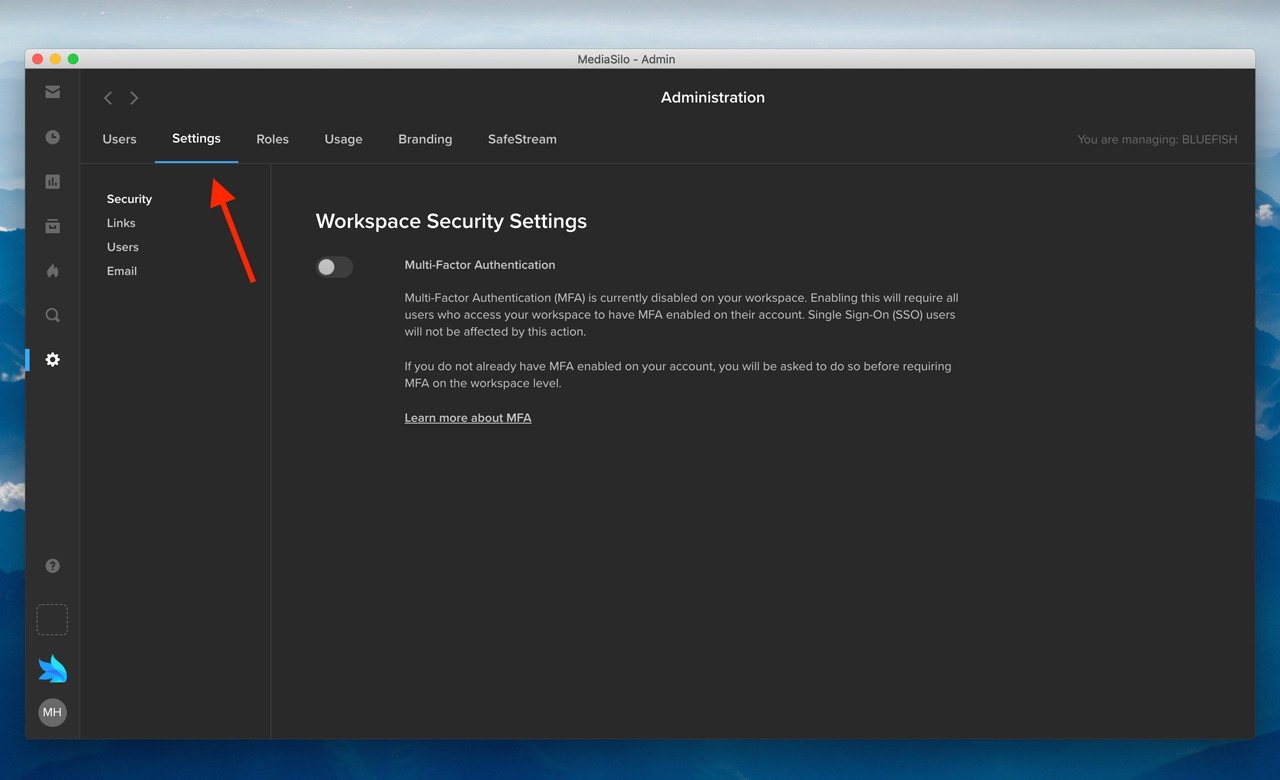This screenshot has height=780, width=1280.
Task: Select Links in the settings menu
Action: click(120, 222)
